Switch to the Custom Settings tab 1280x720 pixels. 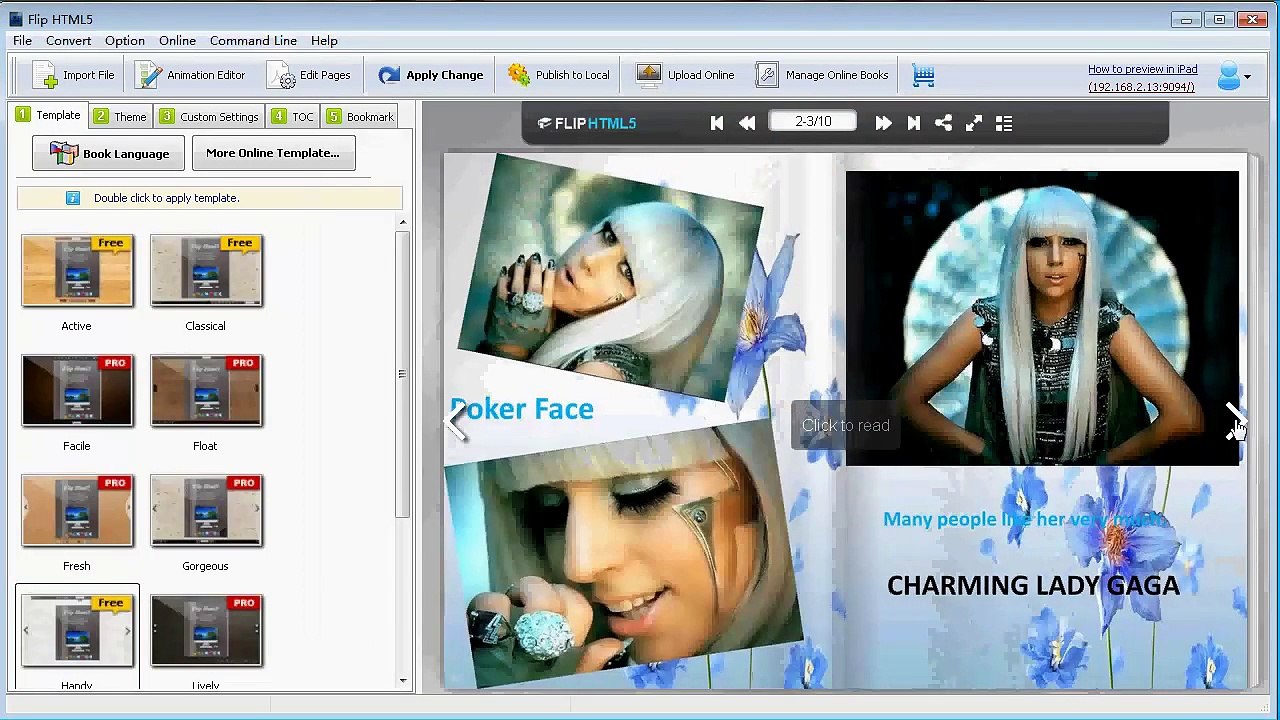tap(209, 117)
